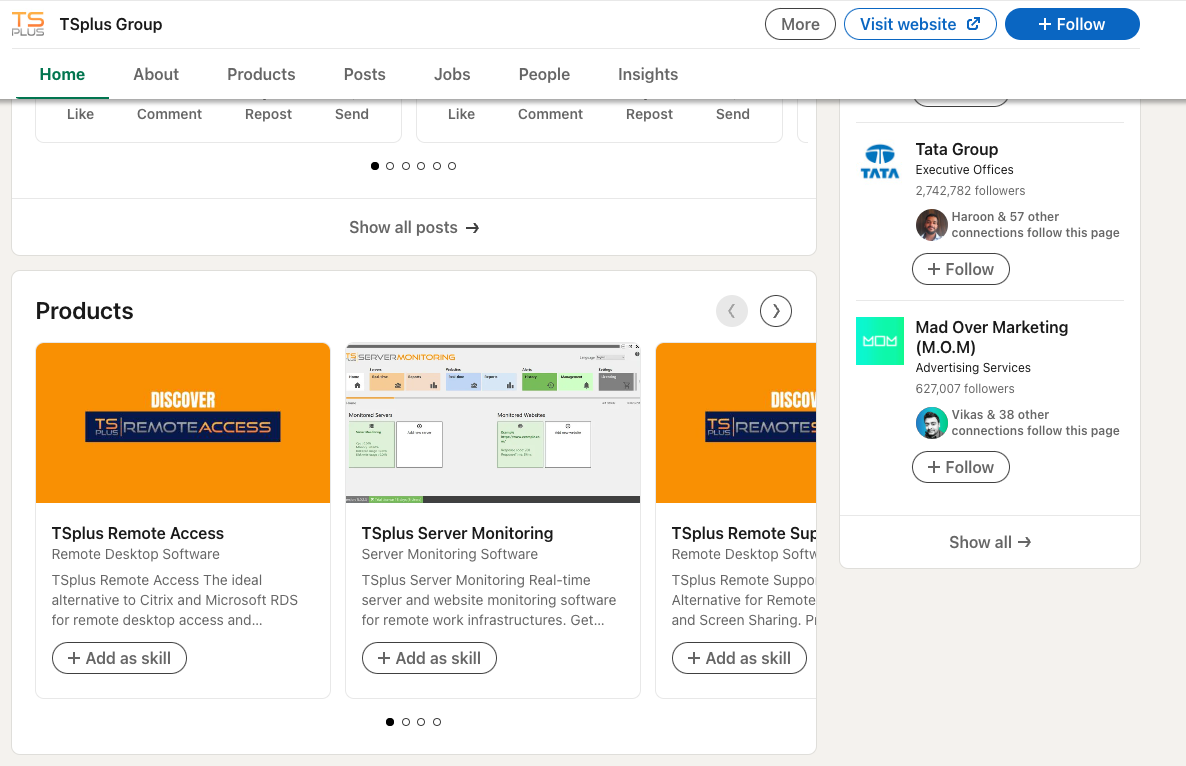Add TSplus Remote Access as skill
Viewport: 1186px width, 766px height.
coord(119,658)
